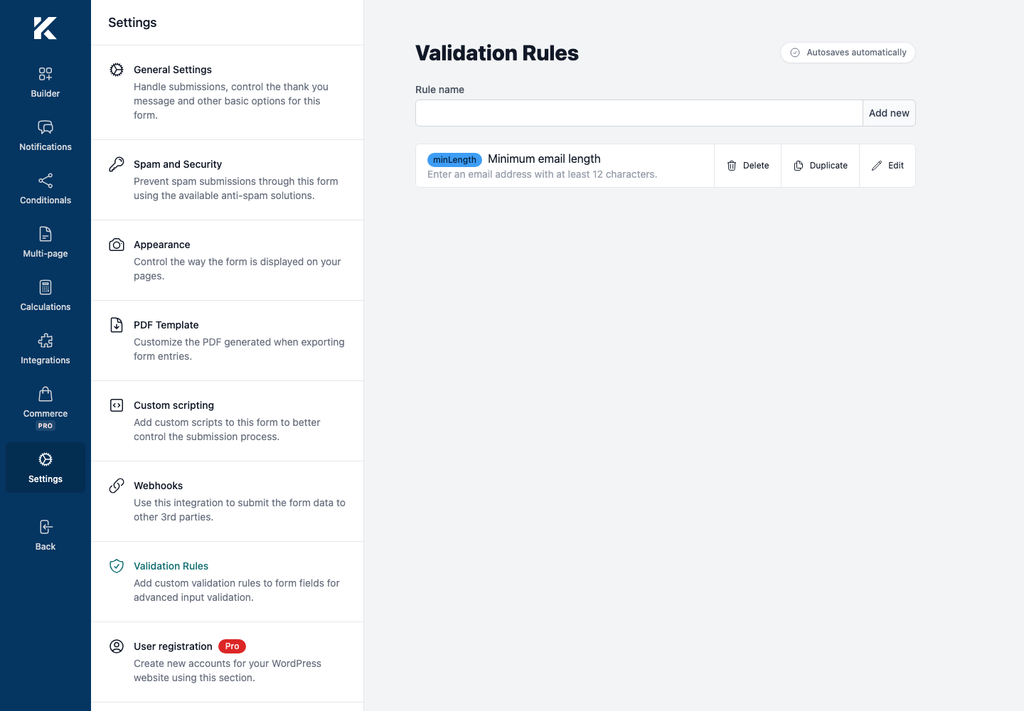Open Notifications from the sidebar
The width and height of the screenshot is (1024, 711).
tap(45, 136)
